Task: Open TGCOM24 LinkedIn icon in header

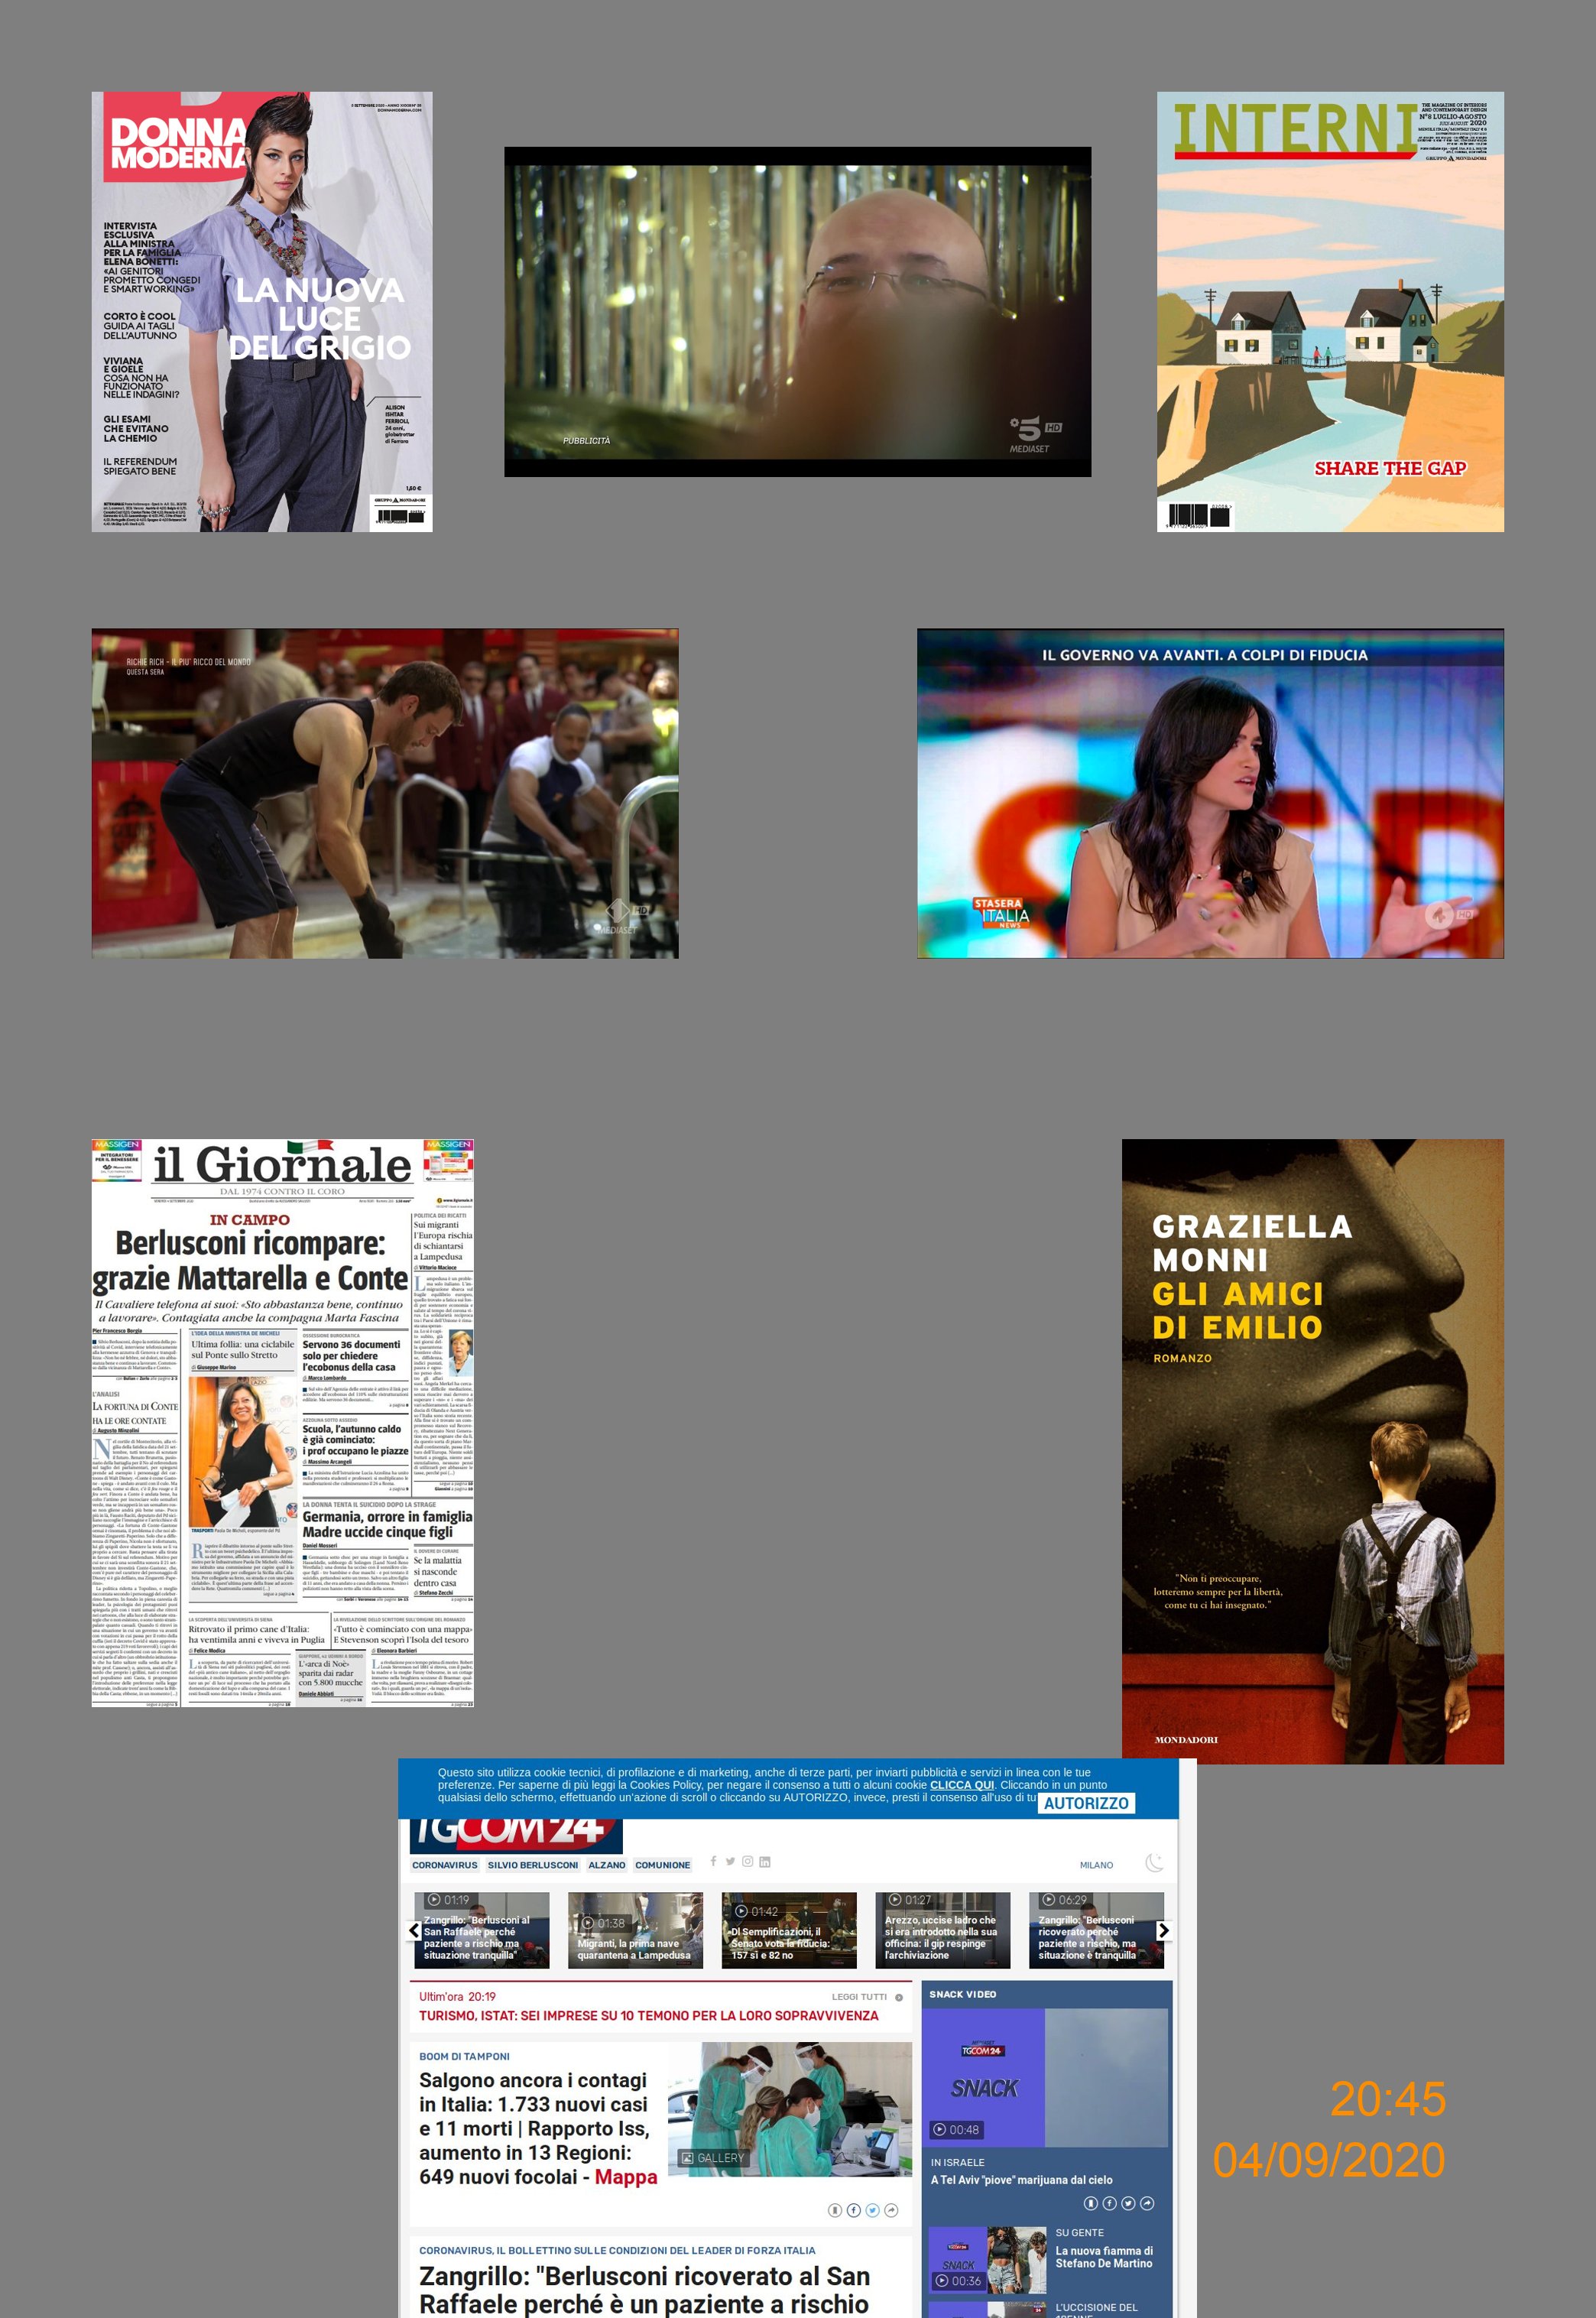Action: coord(765,1861)
